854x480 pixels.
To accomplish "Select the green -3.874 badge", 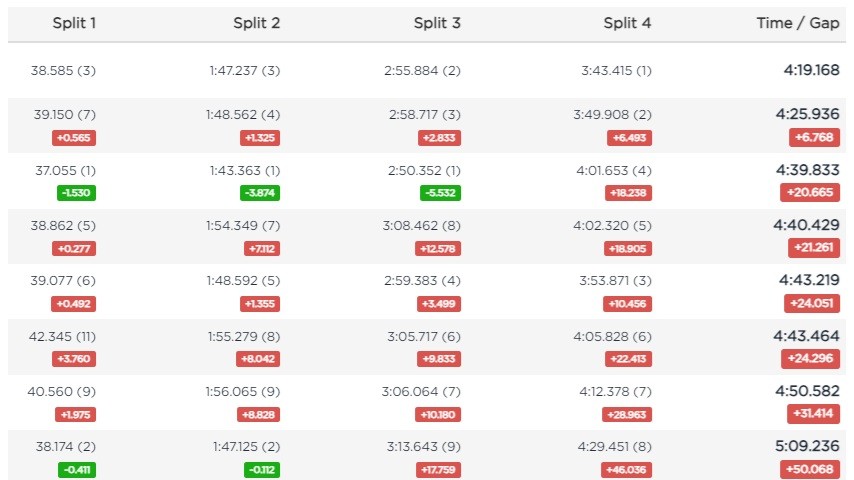I will (260, 192).
